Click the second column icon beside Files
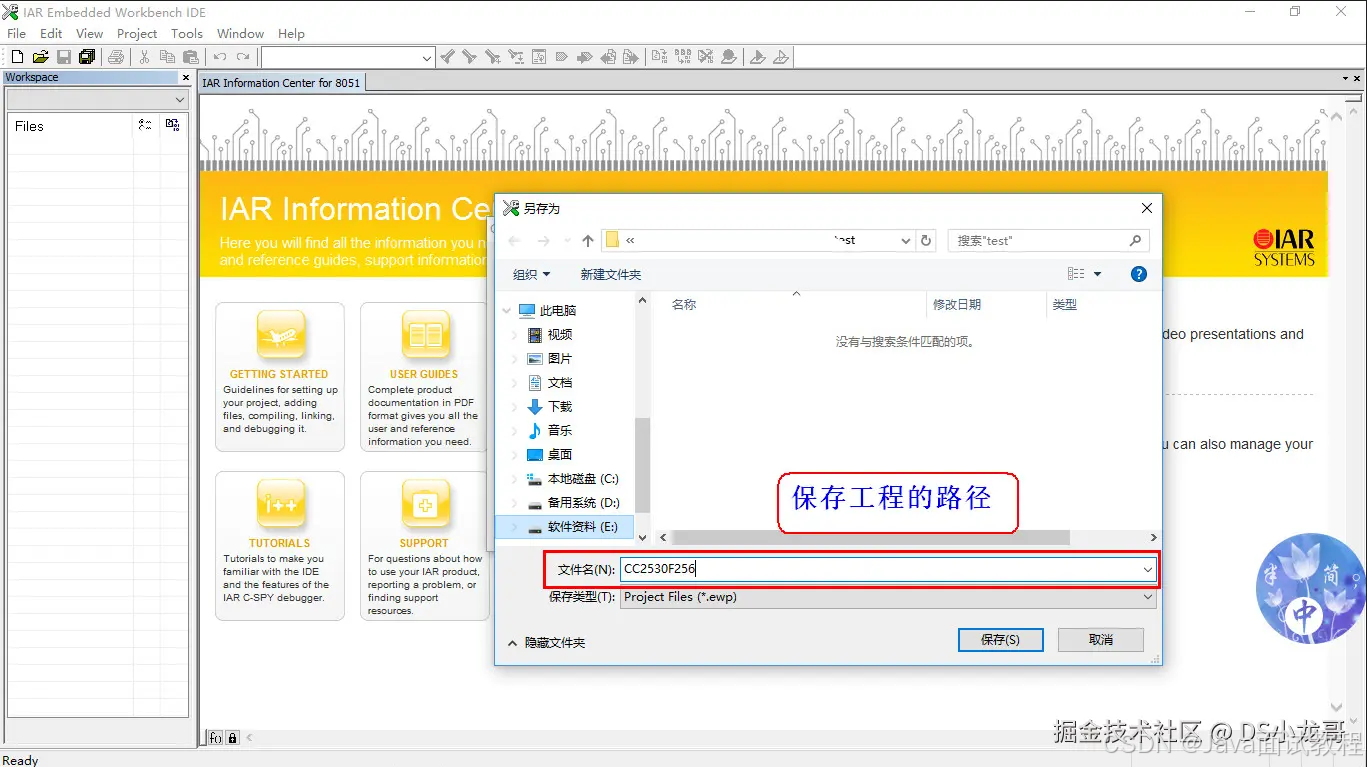The height and width of the screenshot is (767, 1367). (x=172, y=125)
